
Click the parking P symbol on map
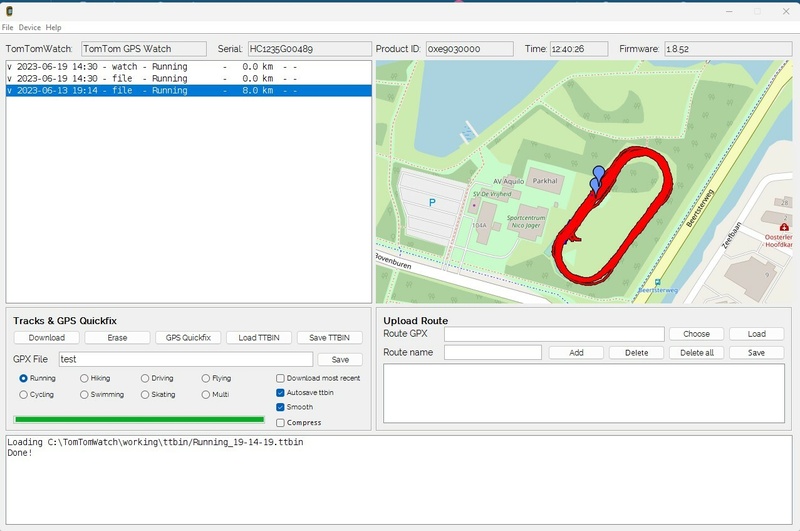[432, 203]
